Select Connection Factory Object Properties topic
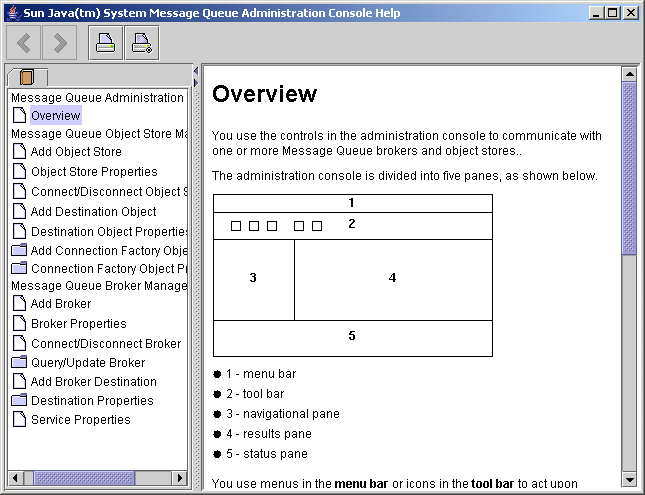Viewport: 645px width, 495px height. tap(109, 269)
